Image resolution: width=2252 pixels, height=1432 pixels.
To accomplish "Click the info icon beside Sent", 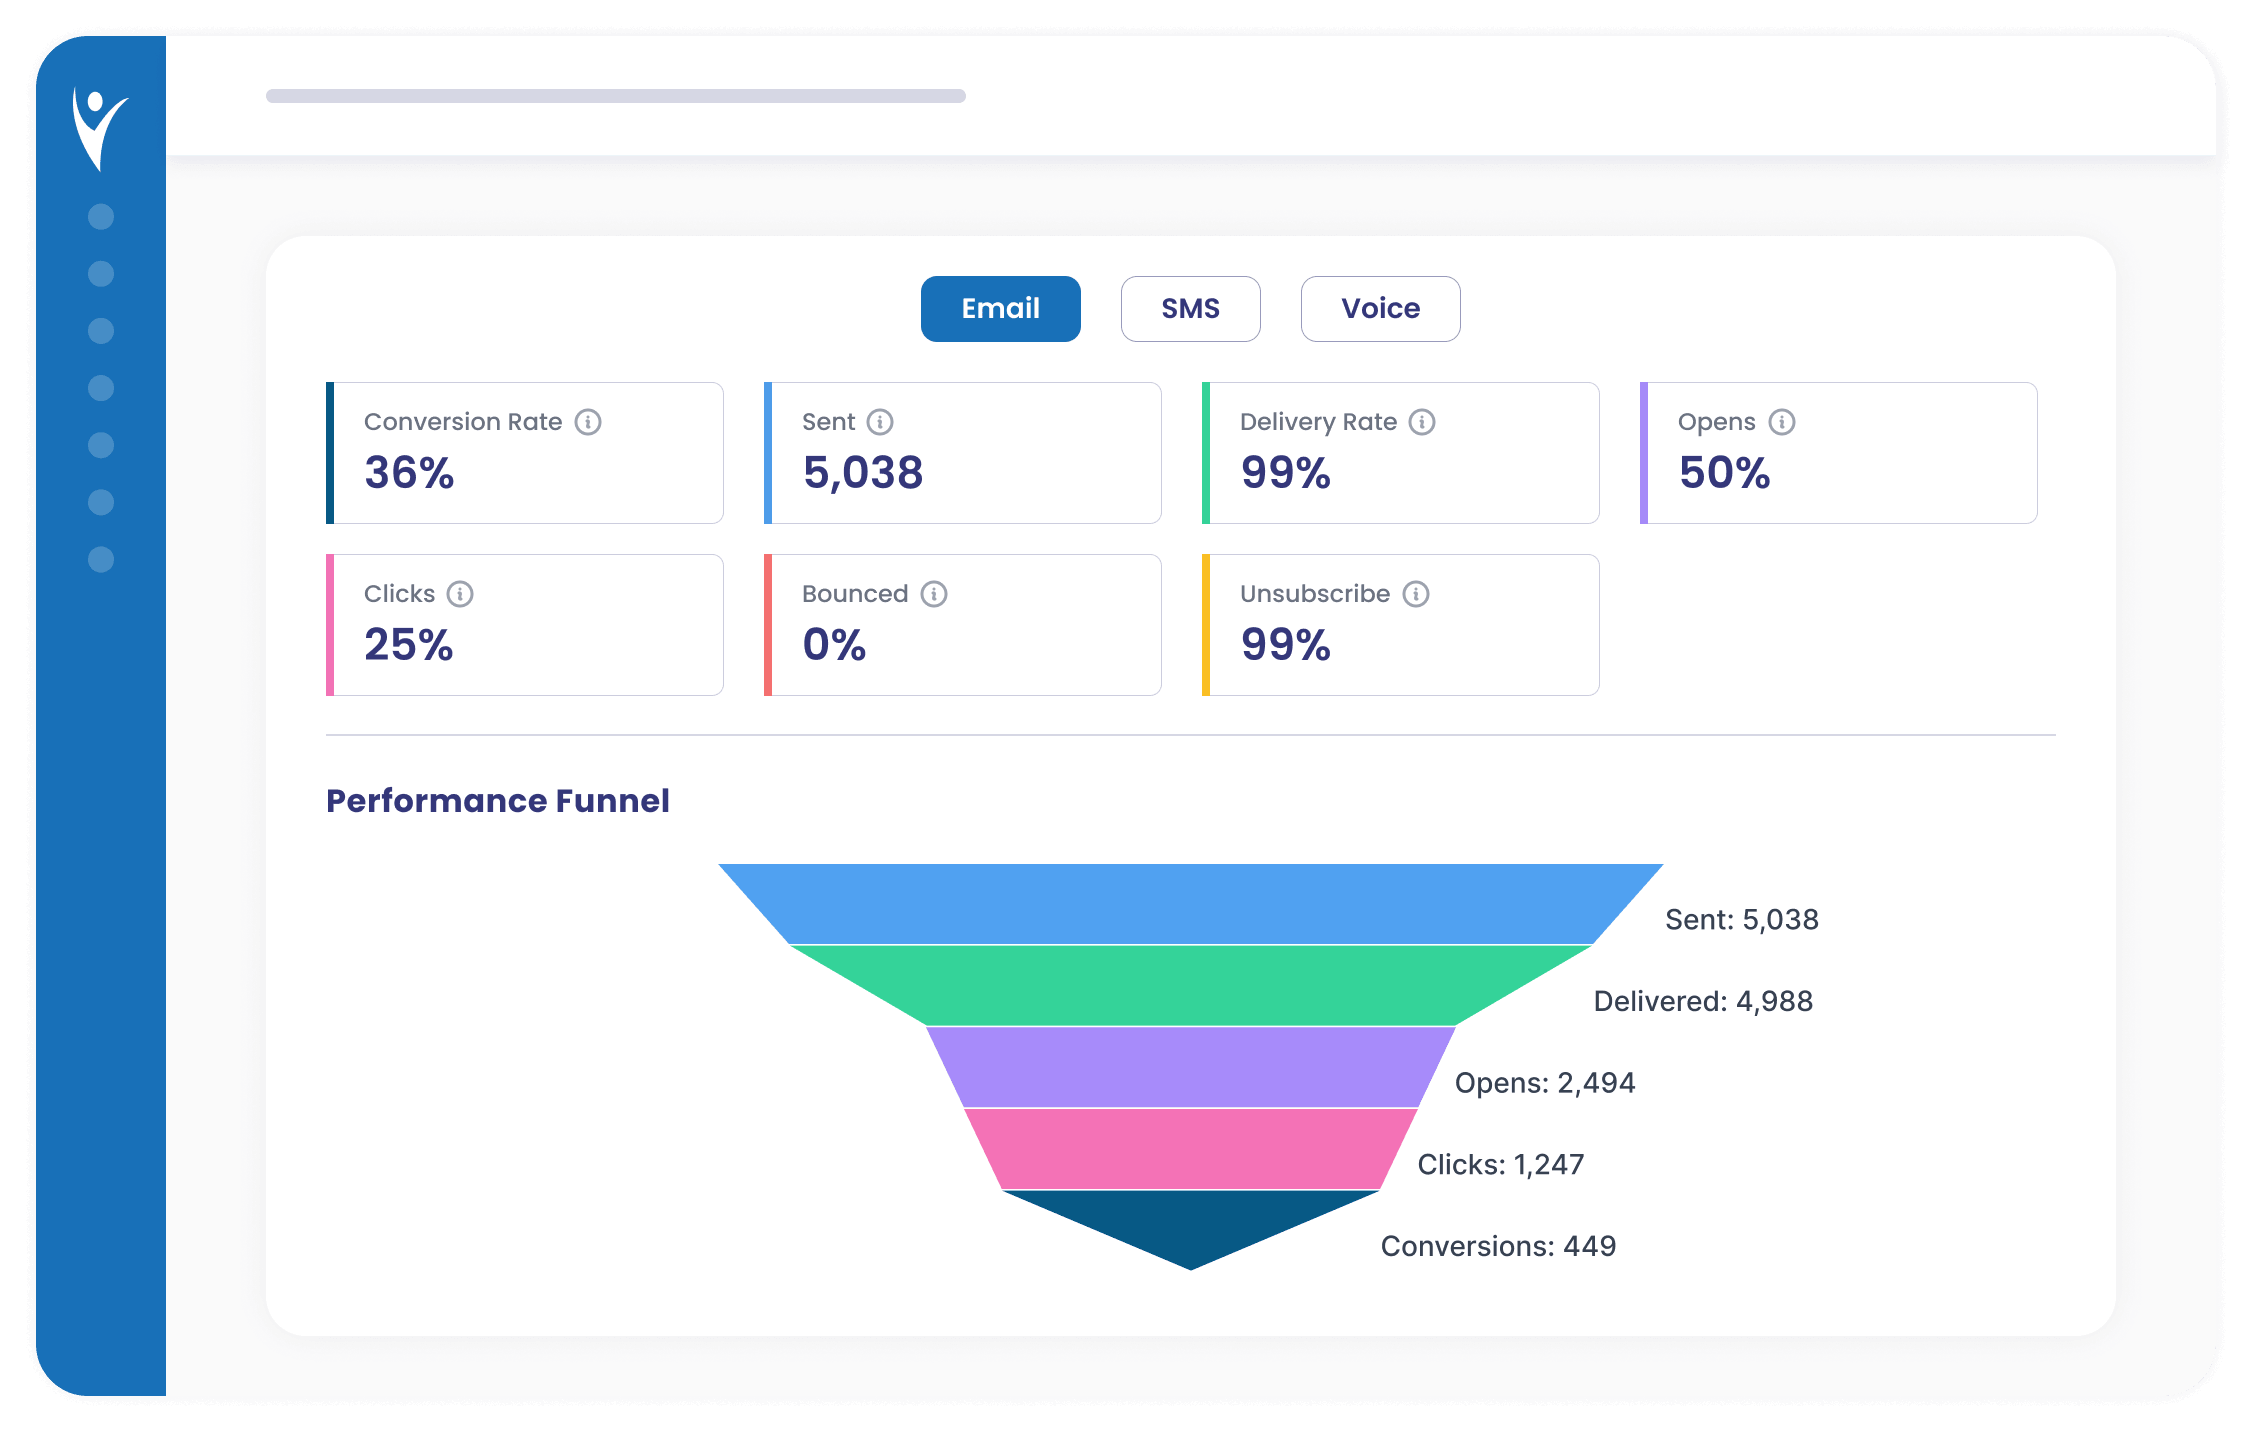I will point(880,422).
